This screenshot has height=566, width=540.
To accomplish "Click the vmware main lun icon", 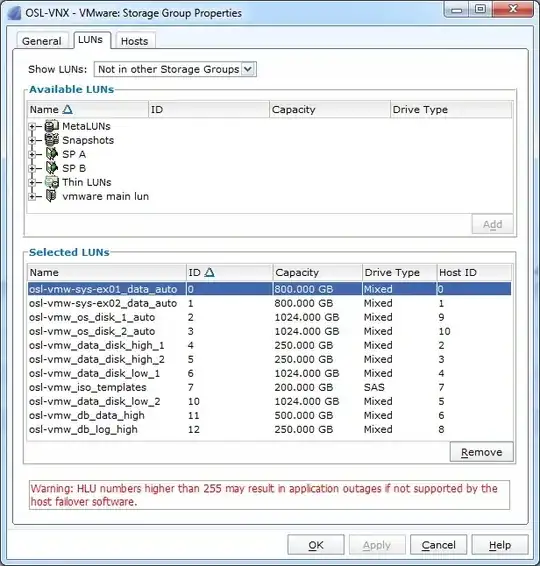I will [51, 196].
